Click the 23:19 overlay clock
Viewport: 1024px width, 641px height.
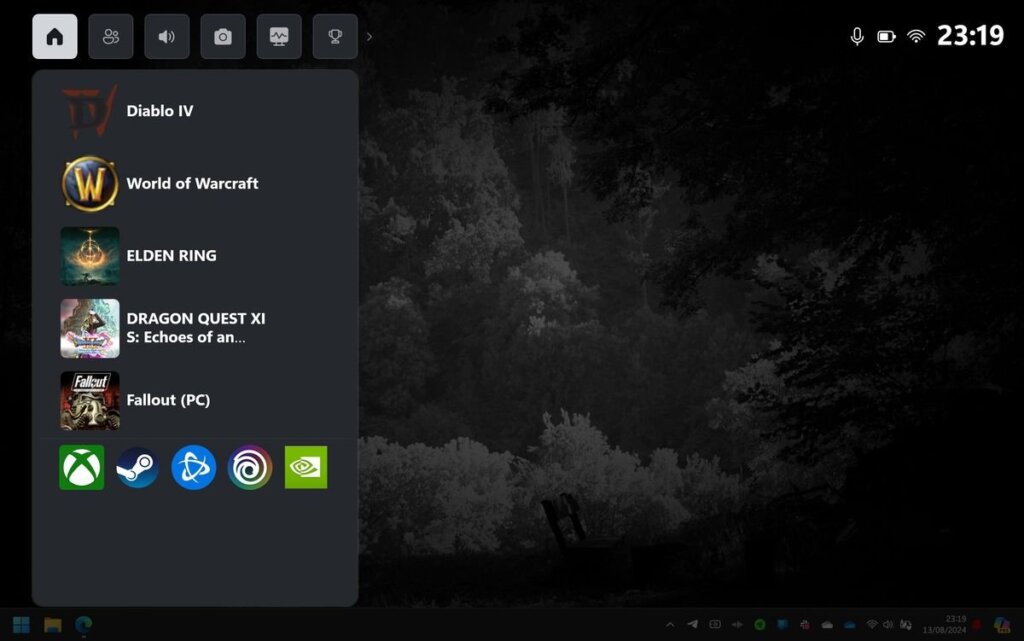click(970, 35)
